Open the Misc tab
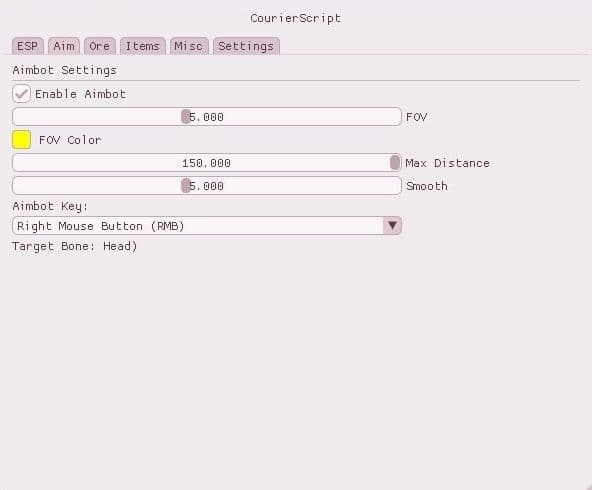Image resolution: width=592 pixels, height=490 pixels. [189, 46]
